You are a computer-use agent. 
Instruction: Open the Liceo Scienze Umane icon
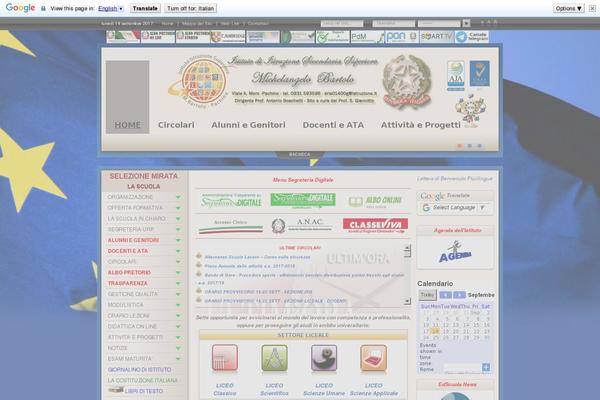click(x=324, y=358)
